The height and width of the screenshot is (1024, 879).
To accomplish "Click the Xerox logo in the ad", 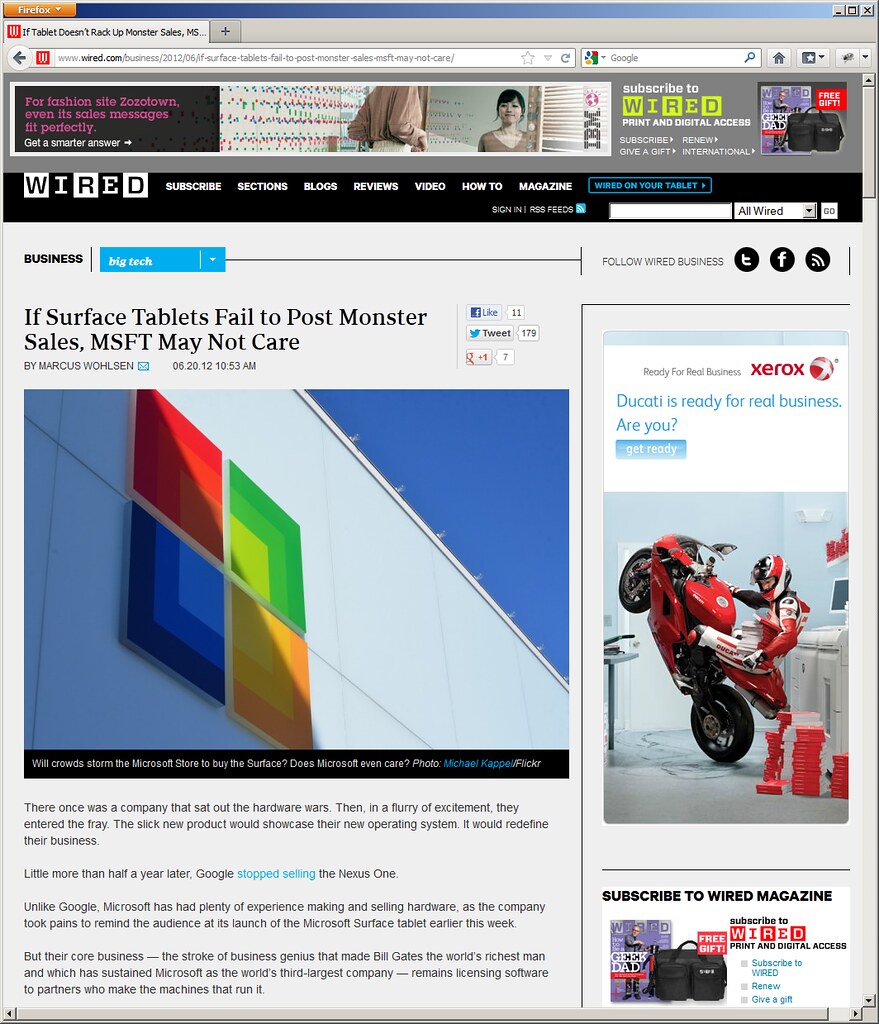I will [793, 369].
